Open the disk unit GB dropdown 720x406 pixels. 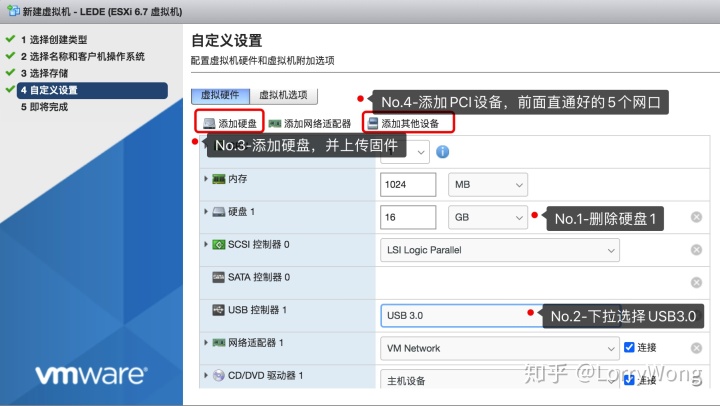tap(488, 217)
